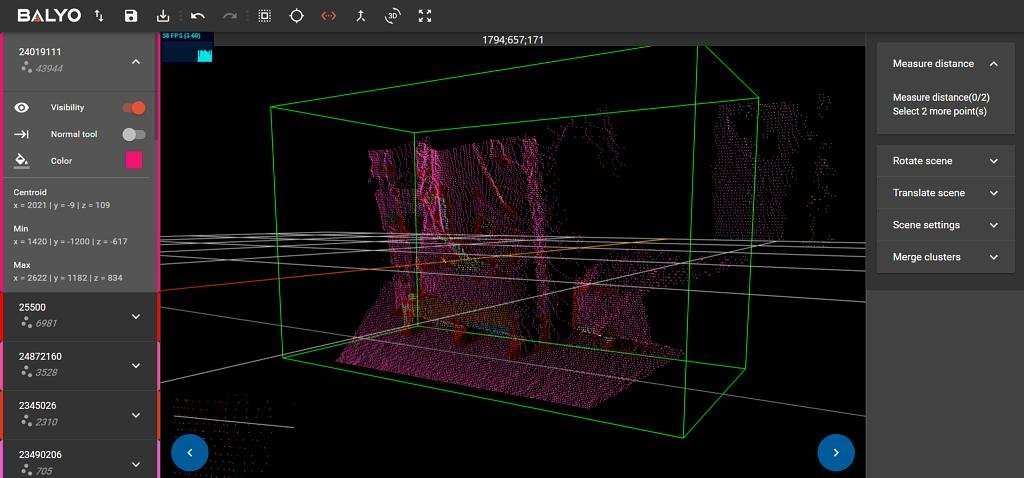Turn off the Visibility switch

click(134, 108)
